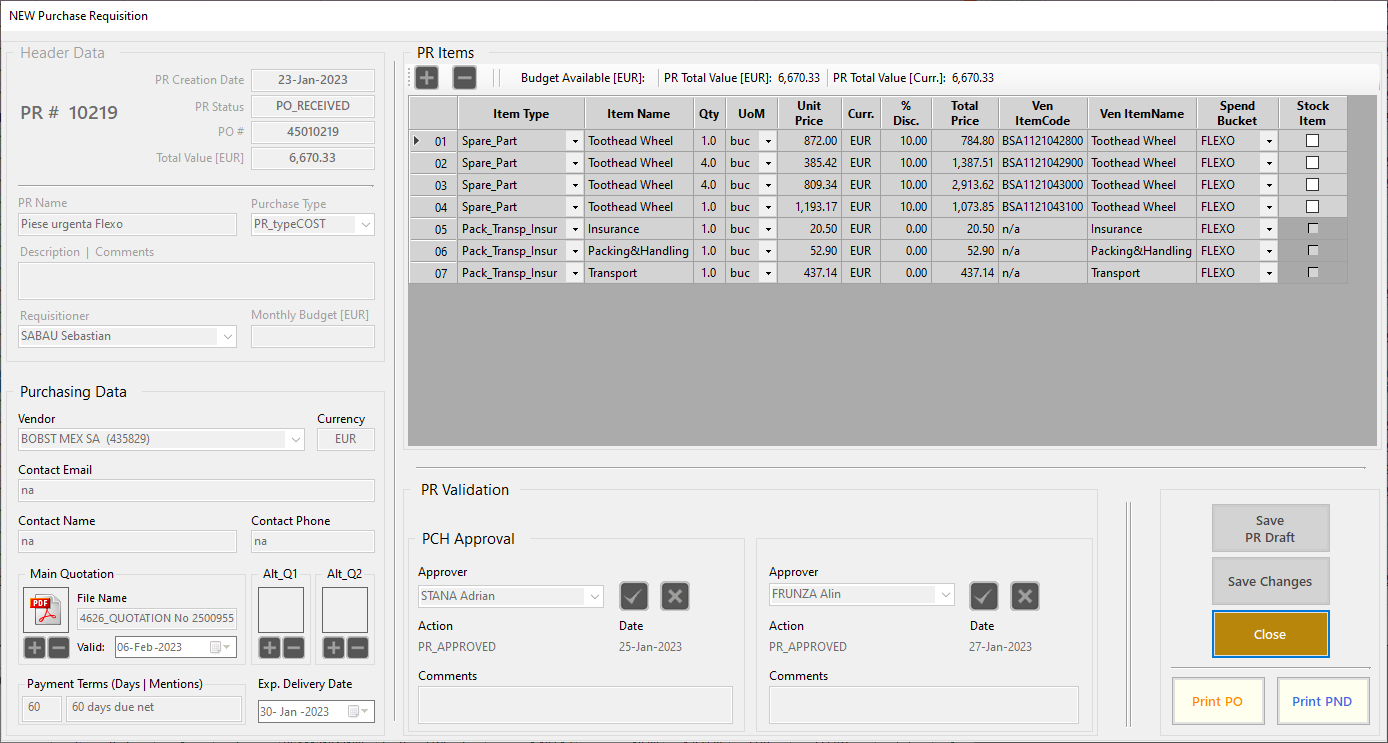Open Item Type dropdown in row 01
Viewport: 1388px width, 743px height.
tap(575, 141)
